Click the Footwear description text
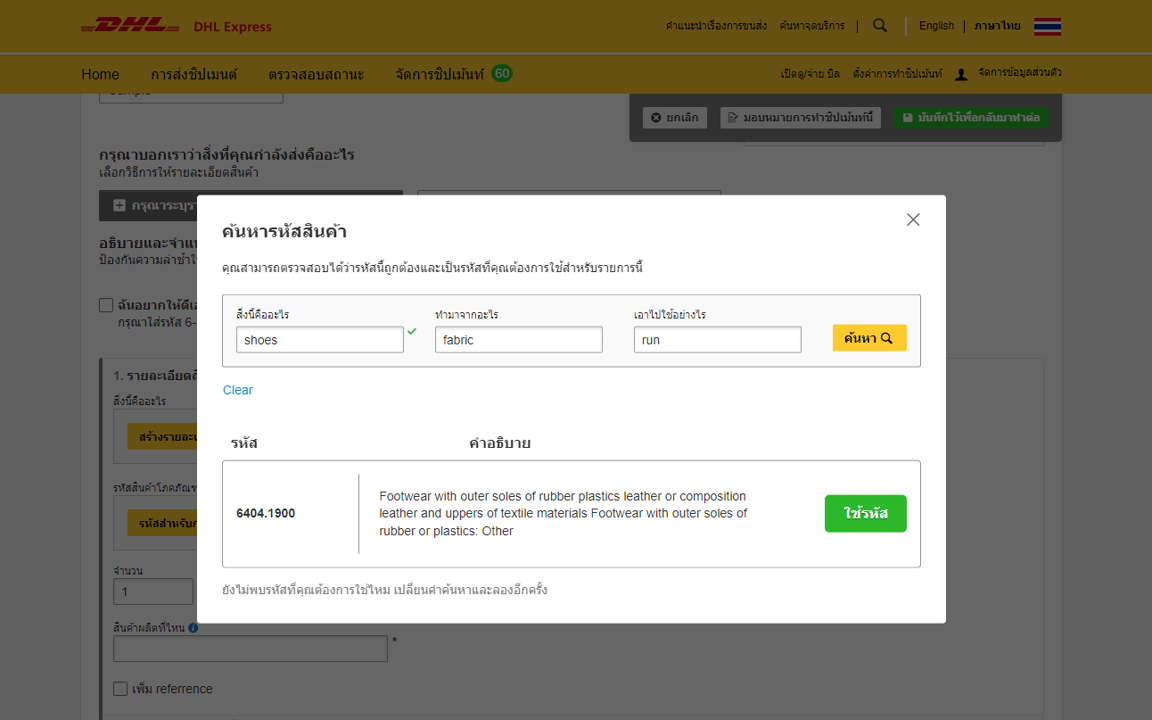Viewport: 1152px width, 720px height. point(563,514)
